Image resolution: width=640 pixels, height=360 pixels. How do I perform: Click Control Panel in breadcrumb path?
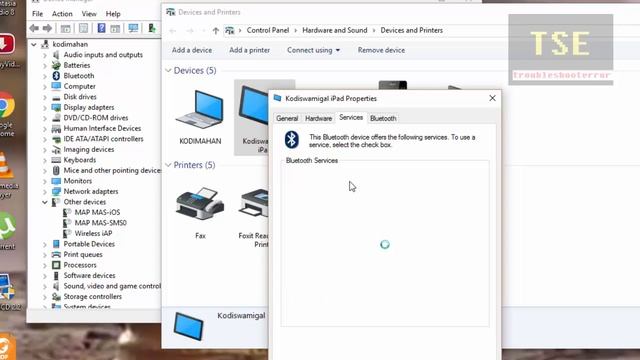(268, 30)
